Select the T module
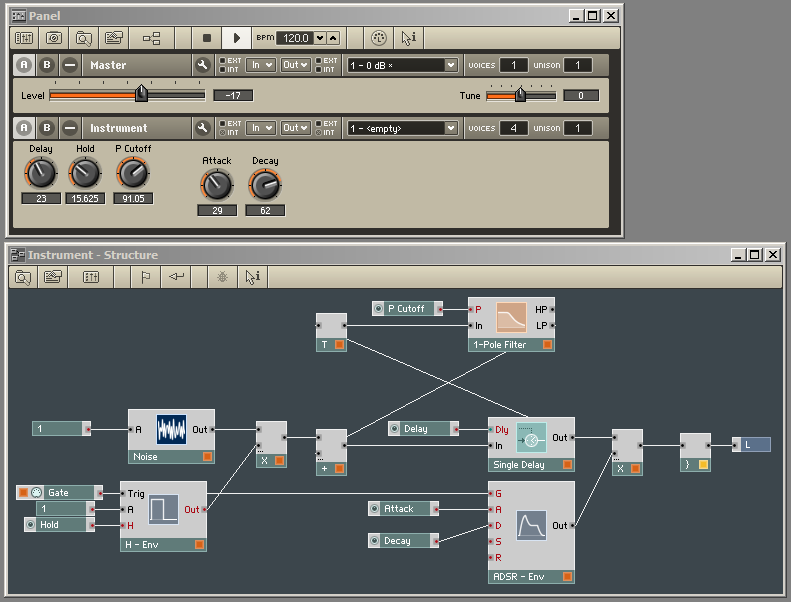Image resolution: width=791 pixels, height=602 pixels. (x=331, y=332)
